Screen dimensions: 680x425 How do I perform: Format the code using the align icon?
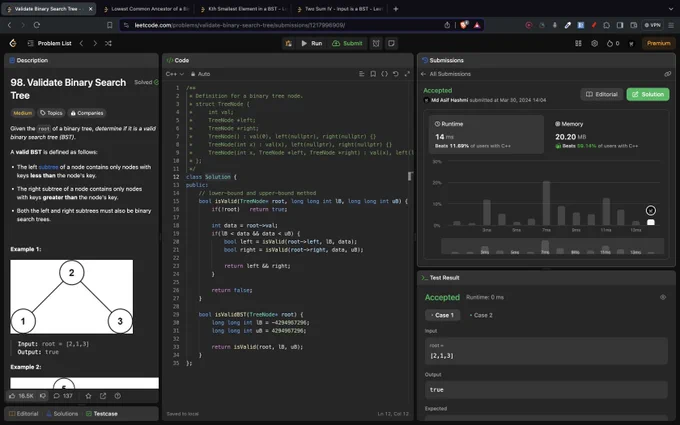(362, 74)
